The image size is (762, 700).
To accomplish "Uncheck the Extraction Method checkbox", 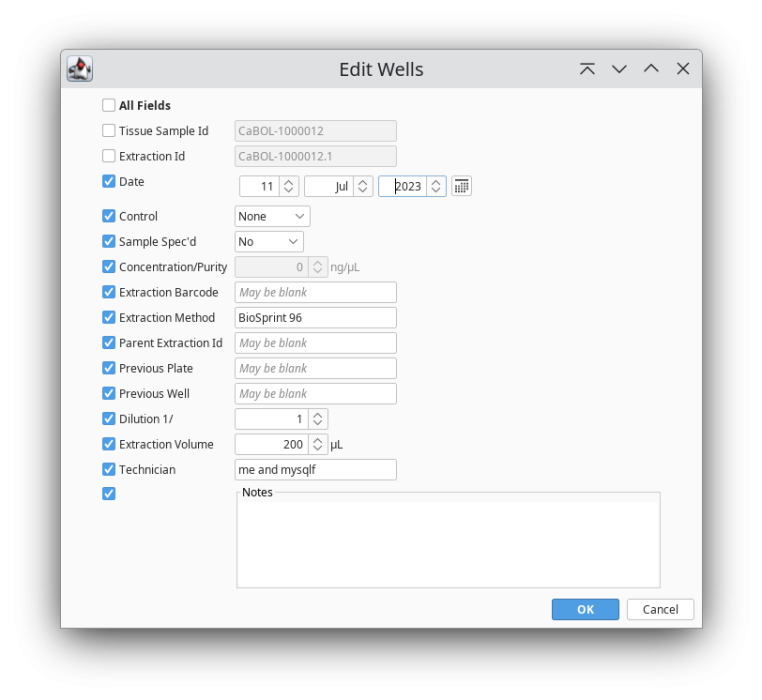I will pyautogui.click(x=109, y=318).
